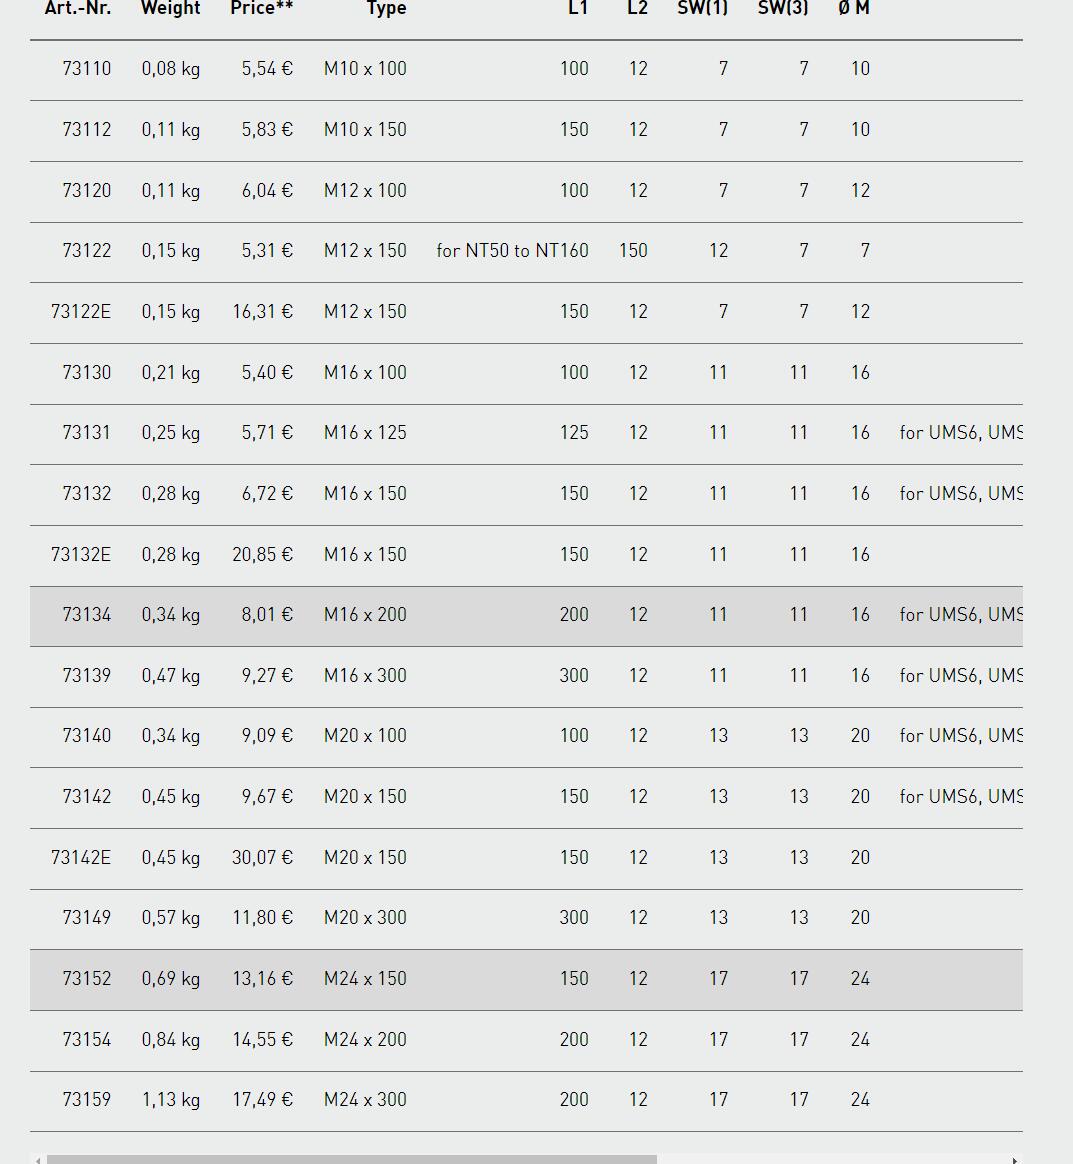The width and height of the screenshot is (1073, 1164).
Task: Click the SW(1) column header
Action: pos(702,8)
